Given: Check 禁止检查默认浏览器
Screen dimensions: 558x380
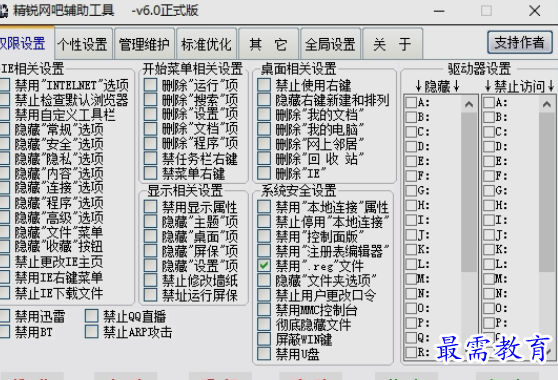Looking at the screenshot, I should pos(4,100).
